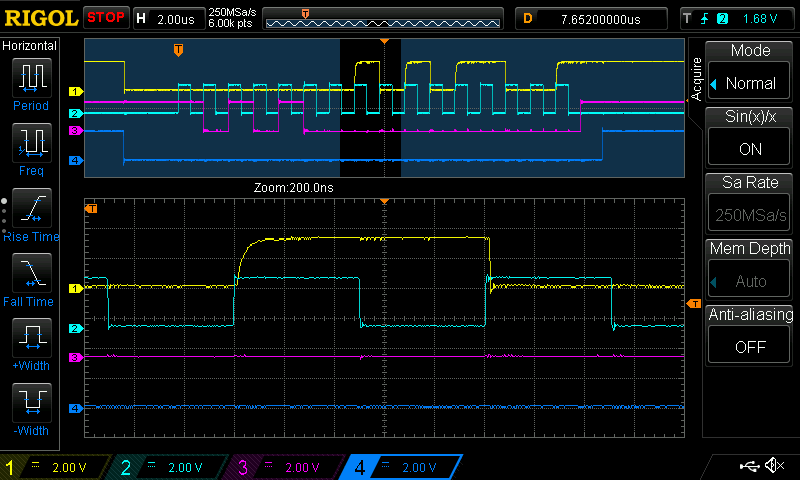This screenshot has width=800, height=480.
Task: Click the muted speaker sound icon
Action: pyautogui.click(x=774, y=465)
